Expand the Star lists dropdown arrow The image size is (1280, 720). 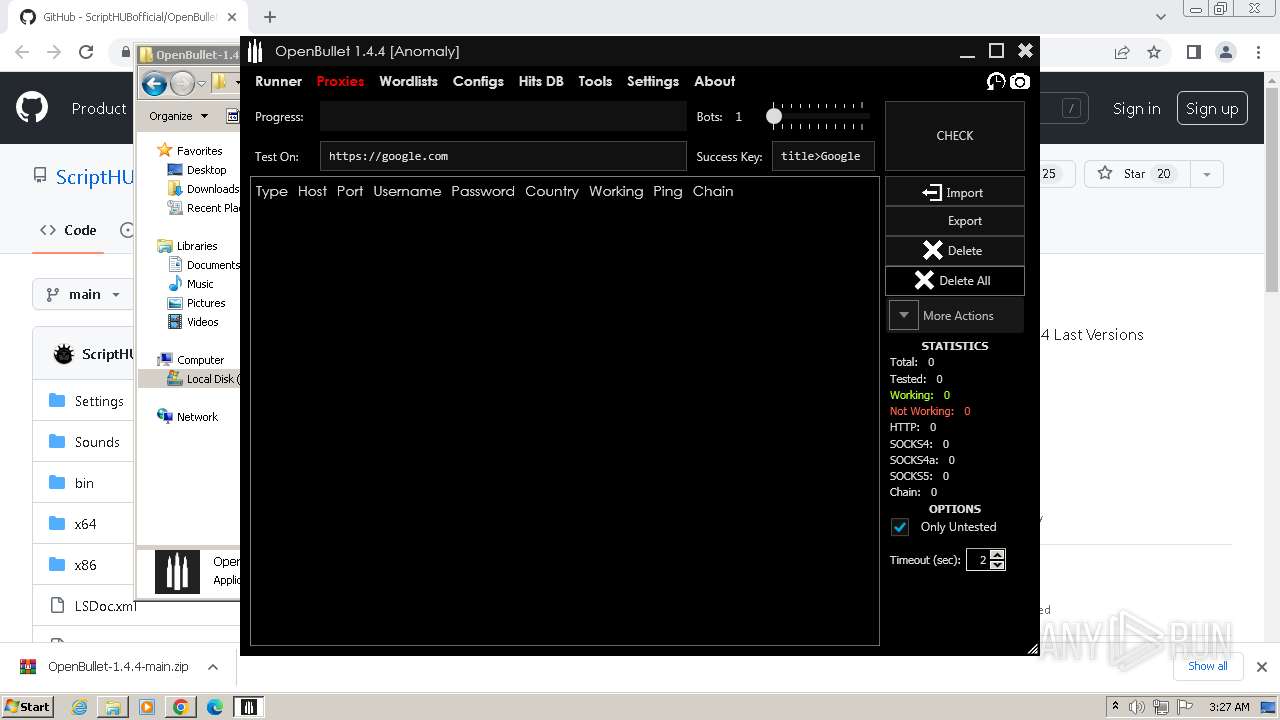(x=1207, y=174)
